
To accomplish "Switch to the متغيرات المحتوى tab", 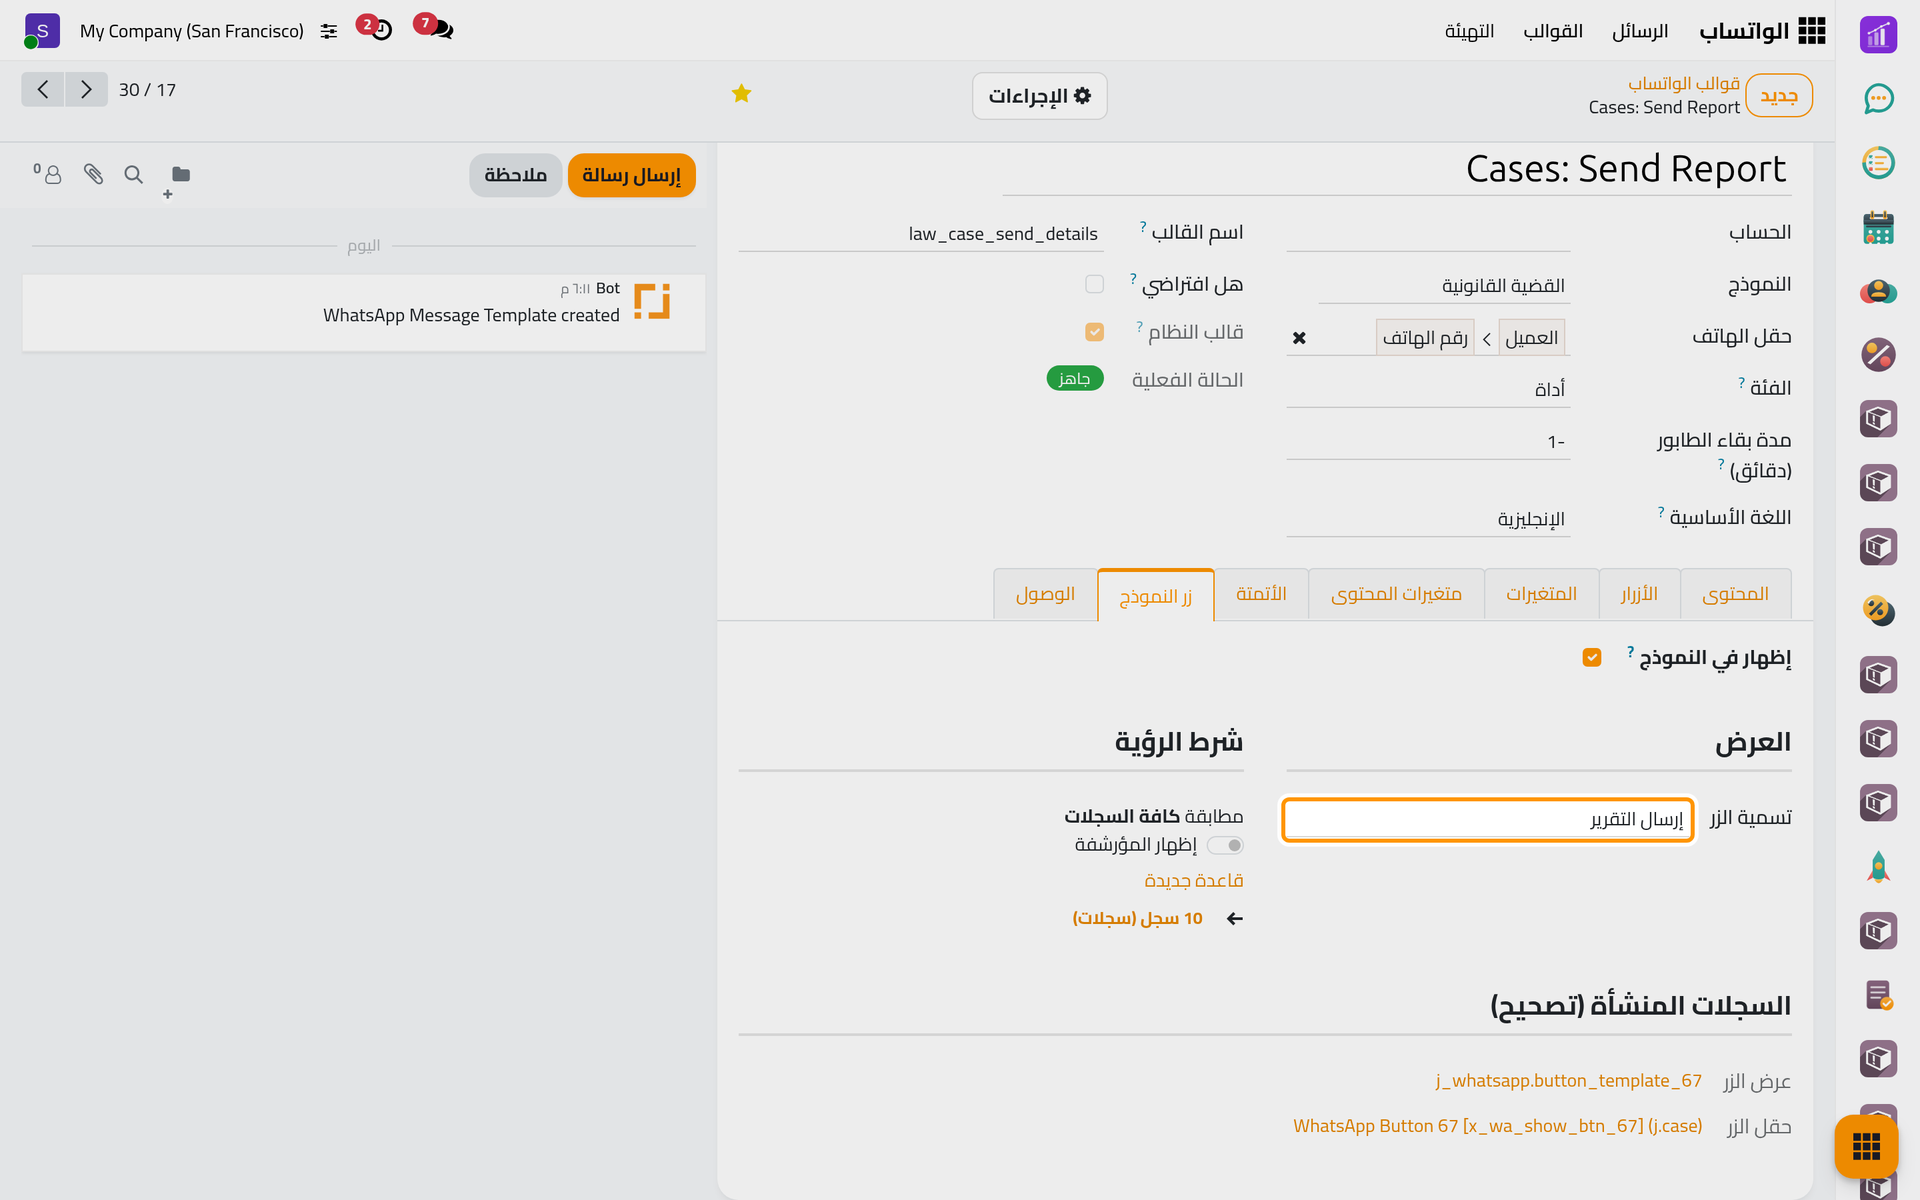I will pos(1396,594).
